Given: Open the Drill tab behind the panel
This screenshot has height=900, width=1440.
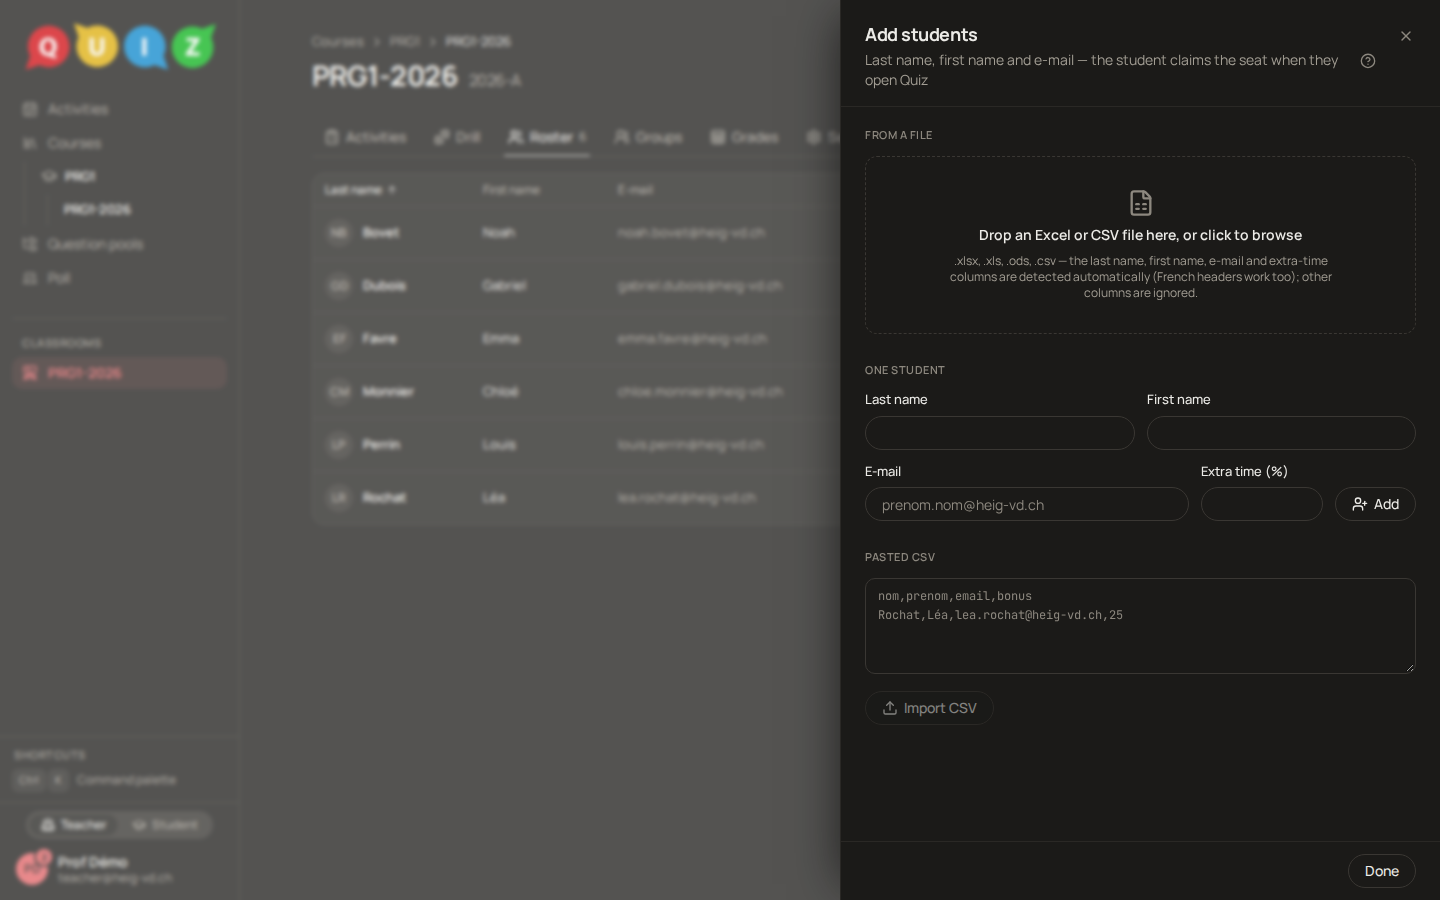Looking at the screenshot, I should 457,137.
